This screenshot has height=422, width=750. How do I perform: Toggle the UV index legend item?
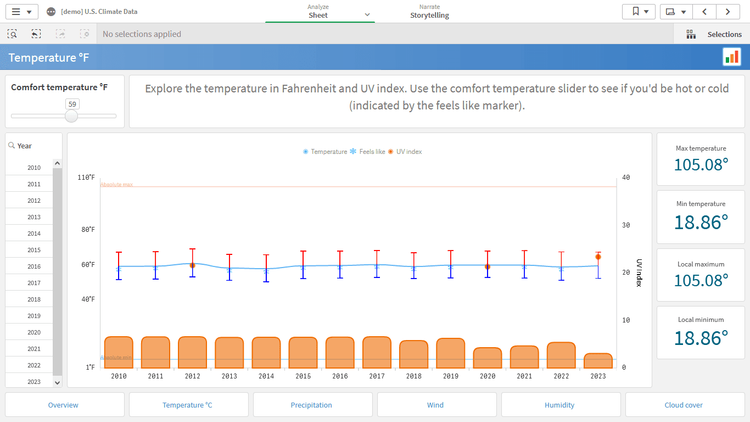405,152
